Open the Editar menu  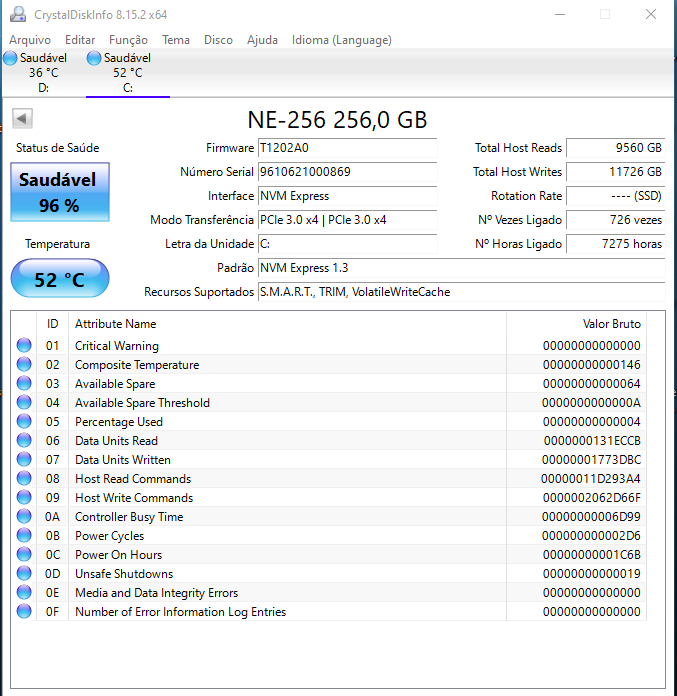click(80, 40)
